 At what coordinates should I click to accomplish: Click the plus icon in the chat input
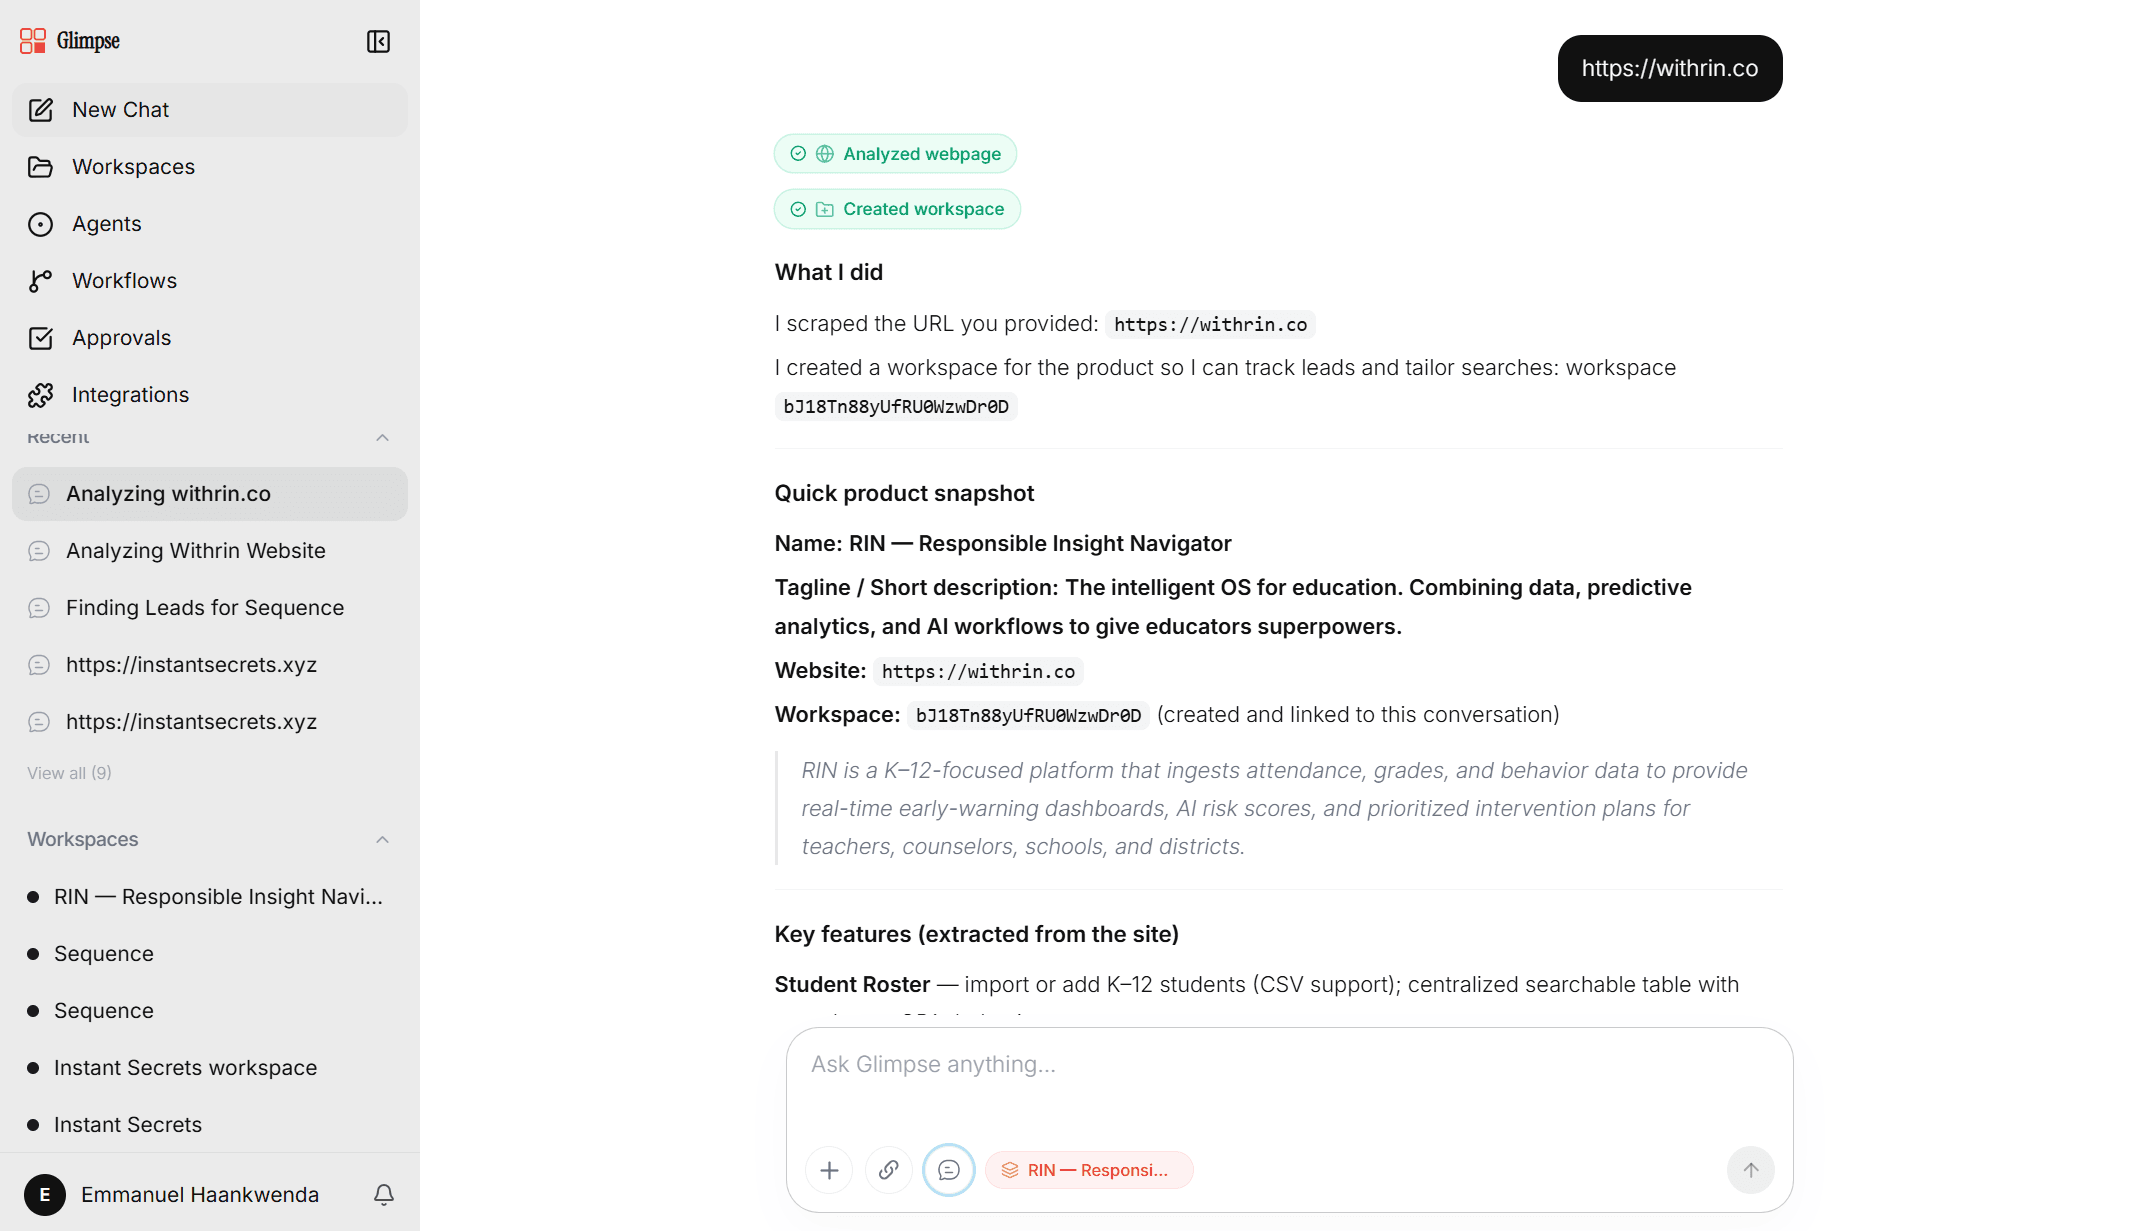point(829,1169)
